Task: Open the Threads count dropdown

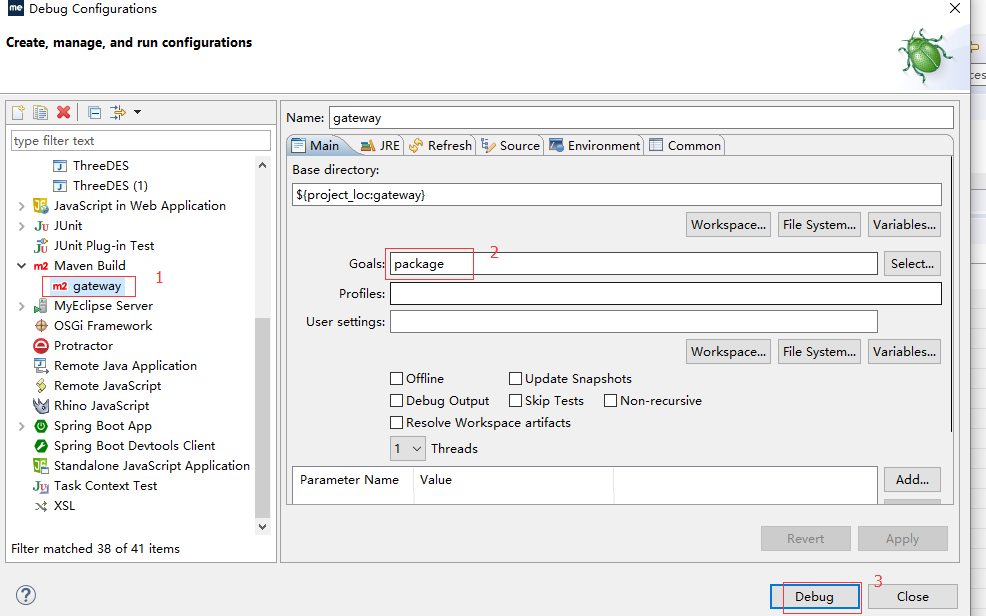Action: (407, 449)
